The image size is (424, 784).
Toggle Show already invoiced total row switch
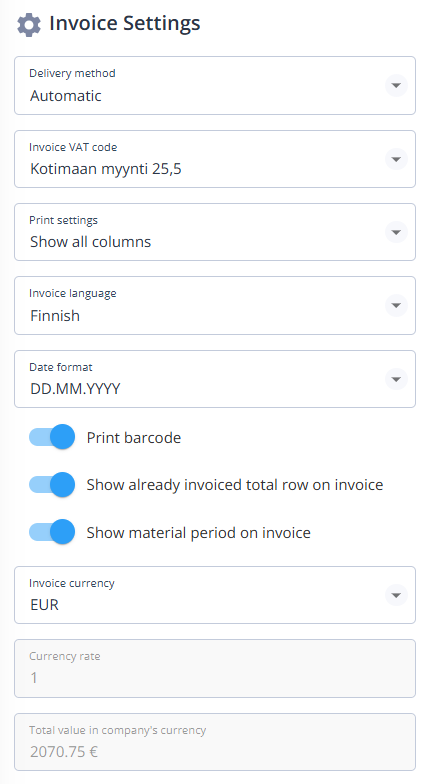[x=52, y=484]
